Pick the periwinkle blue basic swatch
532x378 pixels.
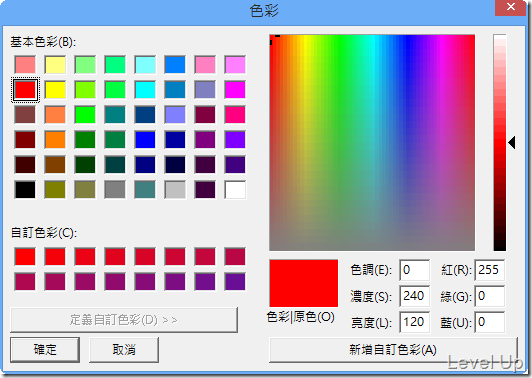pos(175,115)
